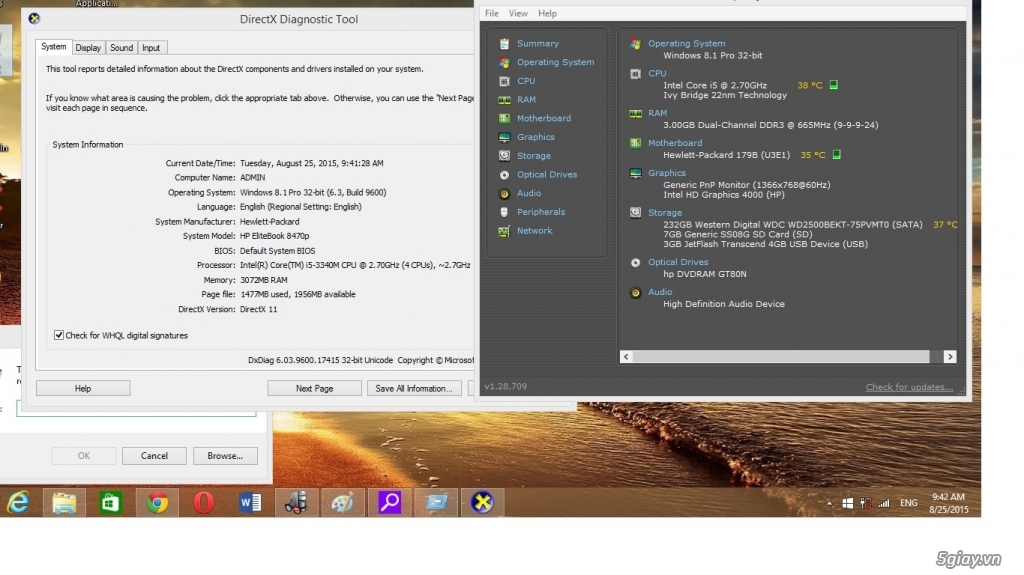The height and width of the screenshot is (575, 1024).
Task: Open the Network icon in sidebar
Action: tap(504, 231)
